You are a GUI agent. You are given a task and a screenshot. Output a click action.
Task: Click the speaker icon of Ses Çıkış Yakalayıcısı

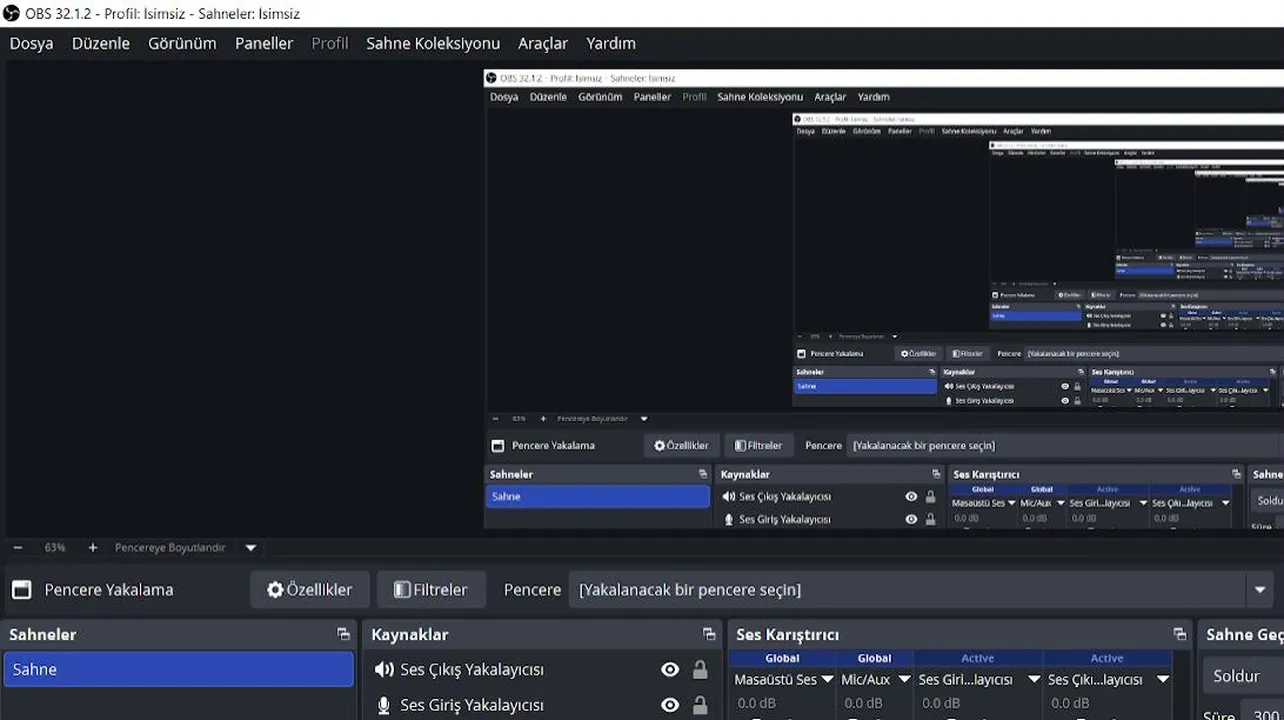tap(384, 670)
